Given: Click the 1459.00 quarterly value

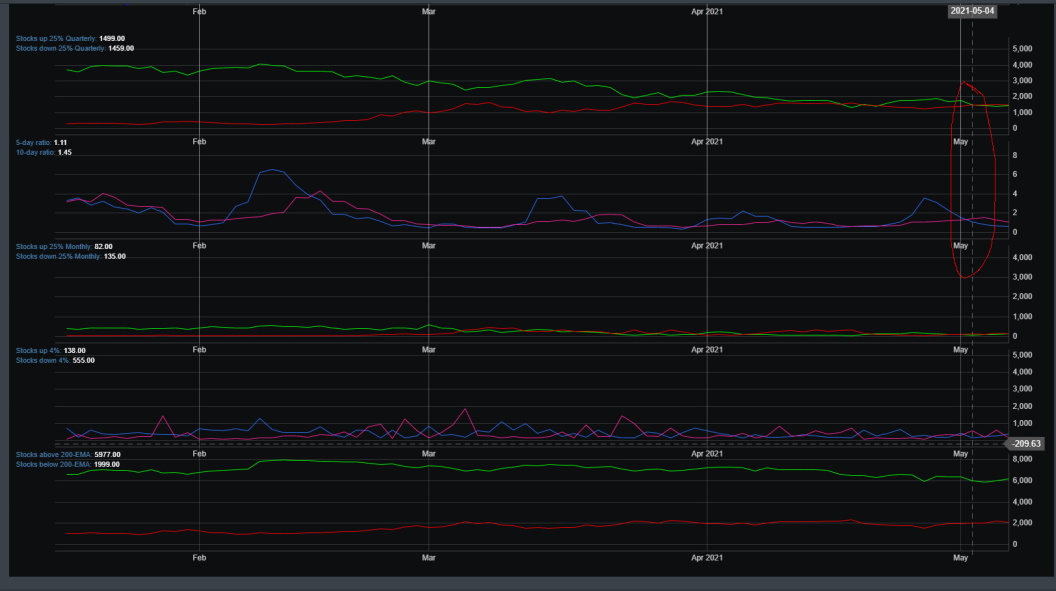Looking at the screenshot, I should [121, 48].
